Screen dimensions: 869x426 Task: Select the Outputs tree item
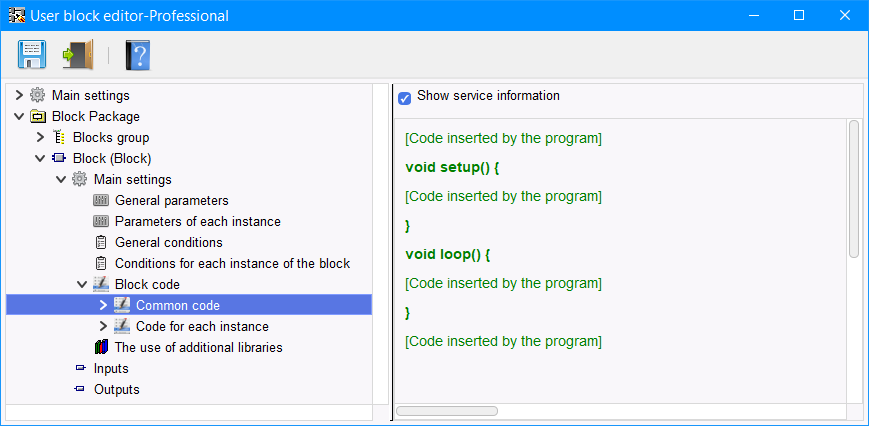(116, 389)
